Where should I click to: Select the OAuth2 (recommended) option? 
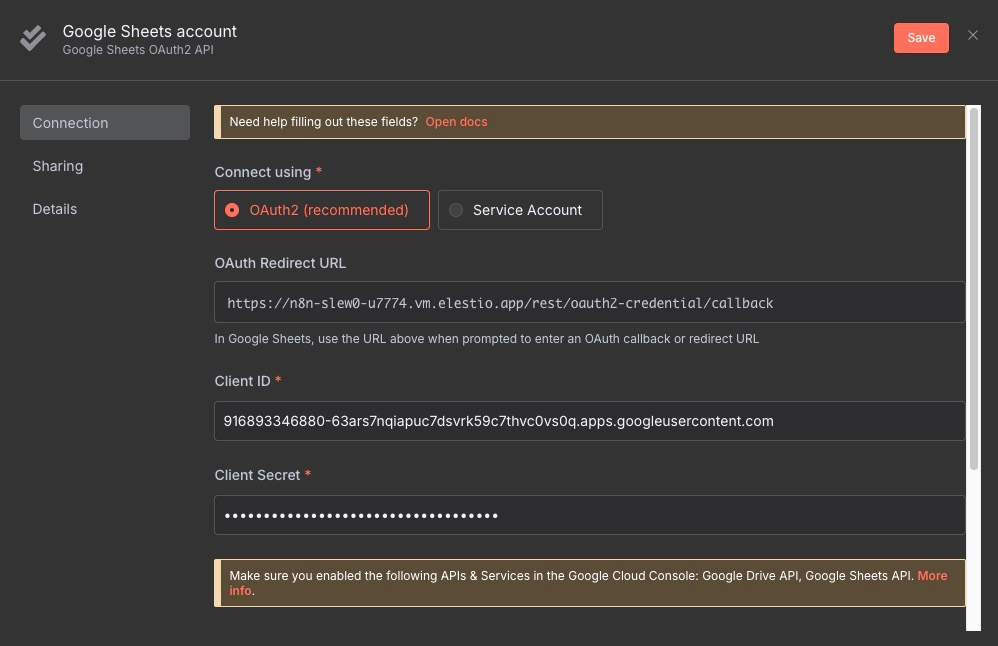tap(321, 210)
